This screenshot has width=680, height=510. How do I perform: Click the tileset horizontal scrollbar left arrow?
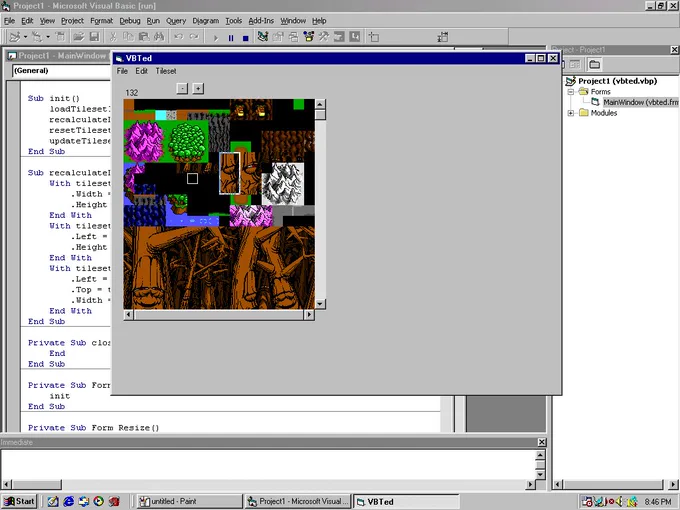point(128,315)
